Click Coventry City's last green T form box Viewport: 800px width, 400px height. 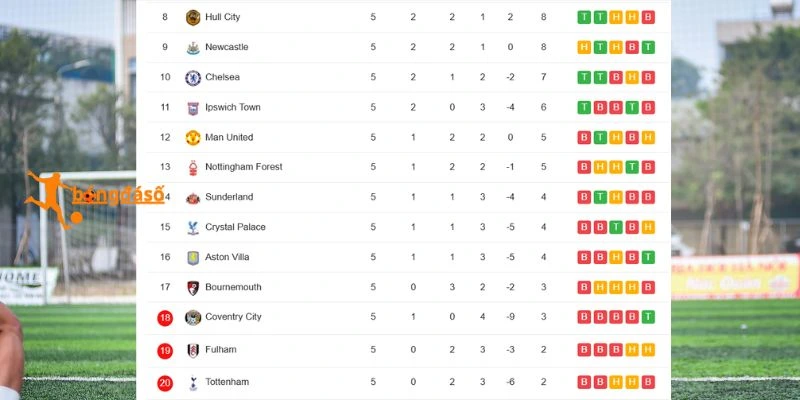tap(648, 317)
